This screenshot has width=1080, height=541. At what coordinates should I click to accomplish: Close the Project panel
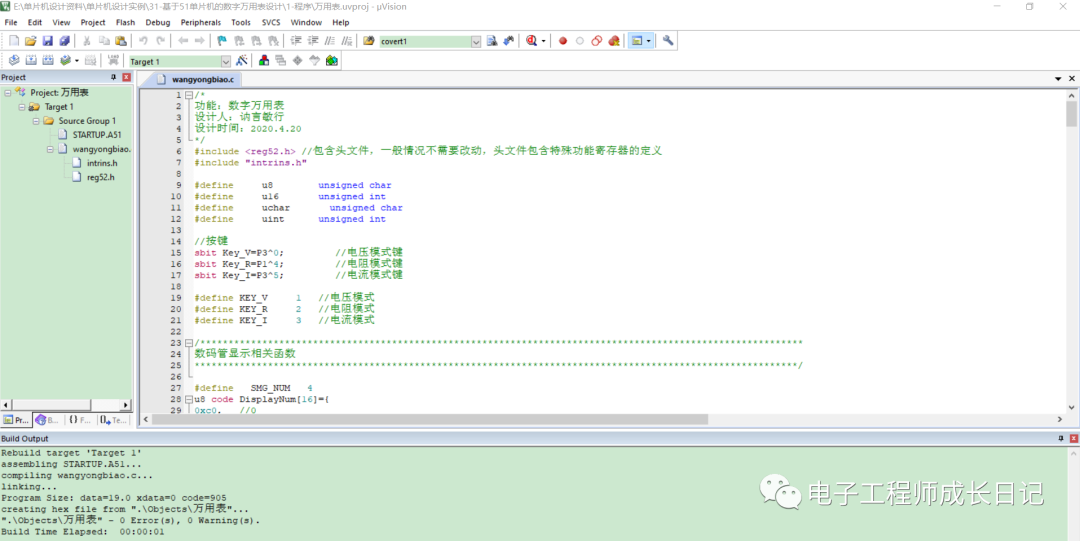click(x=126, y=77)
